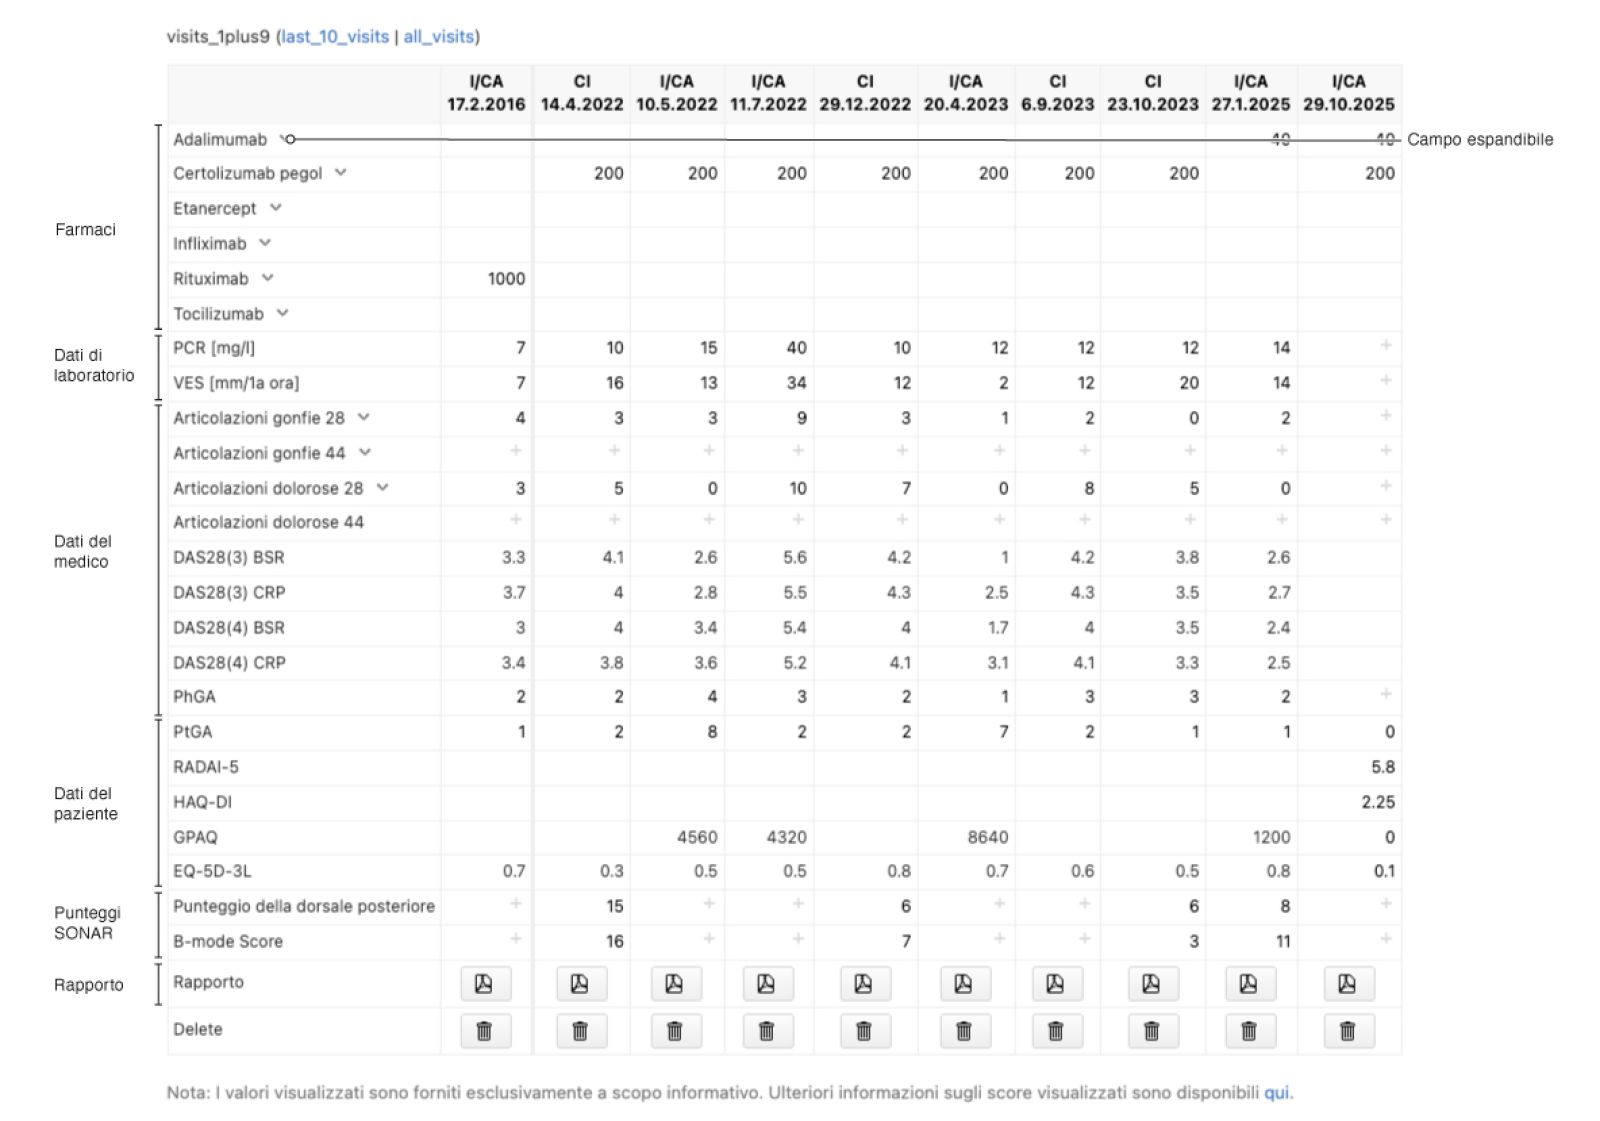Open the report for the 10.5.2022 visit
The image size is (1600, 1121).
pyautogui.click(x=675, y=983)
